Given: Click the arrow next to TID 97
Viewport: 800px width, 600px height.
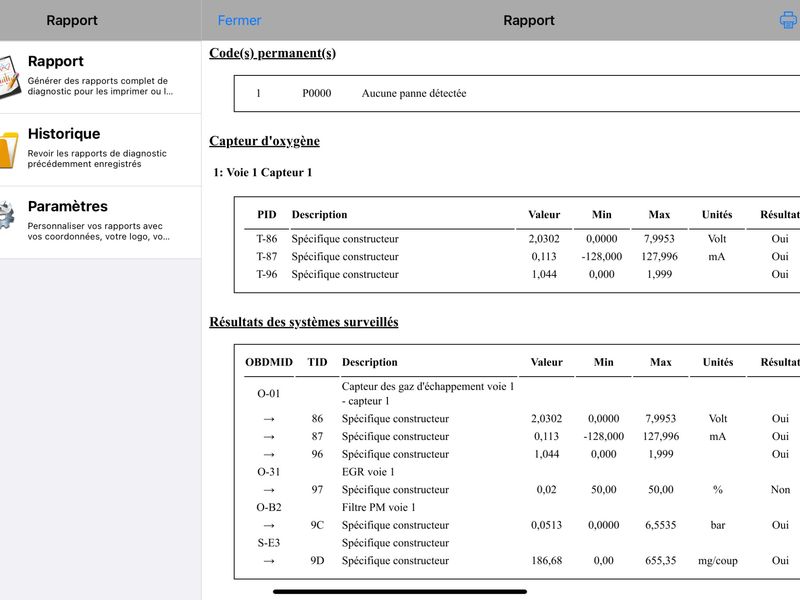Looking at the screenshot, I should coord(269,490).
